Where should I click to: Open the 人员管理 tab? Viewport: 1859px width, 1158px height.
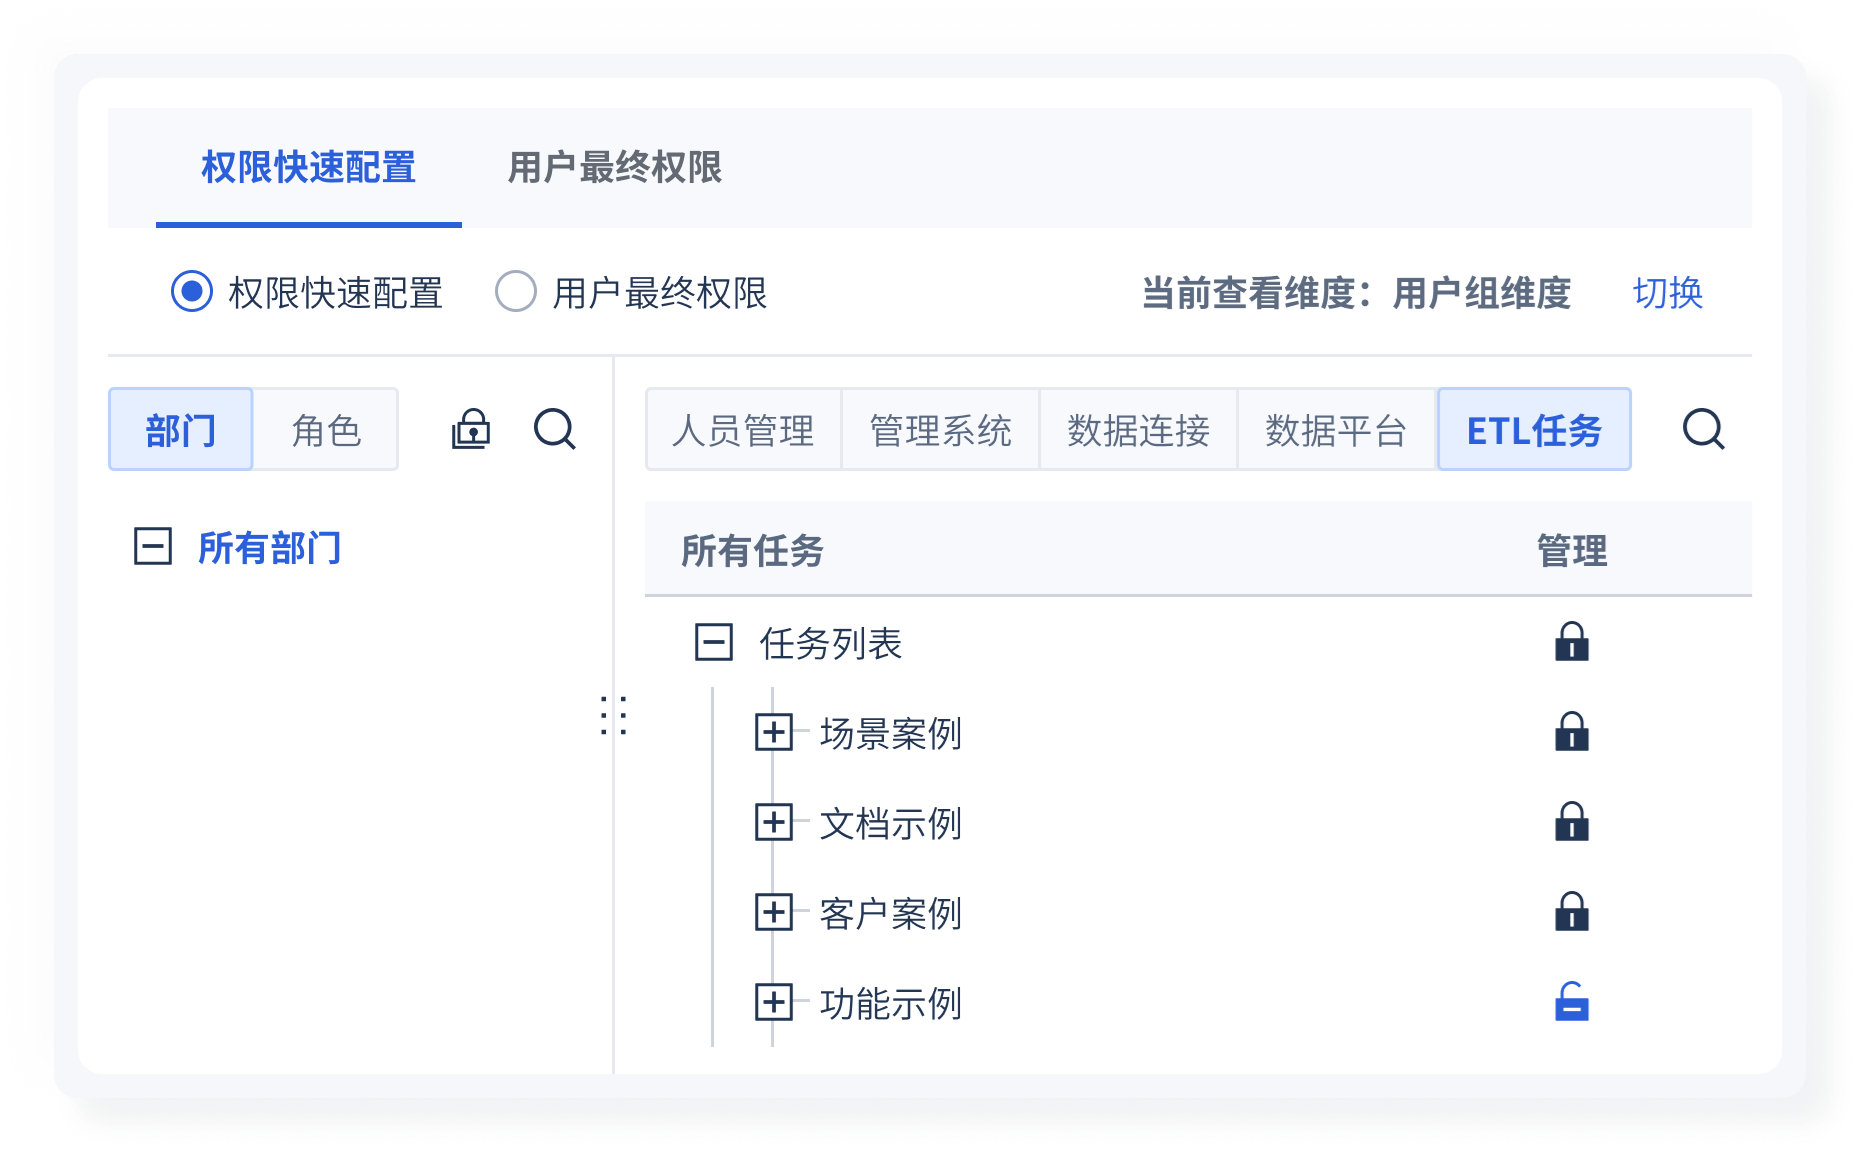click(743, 430)
